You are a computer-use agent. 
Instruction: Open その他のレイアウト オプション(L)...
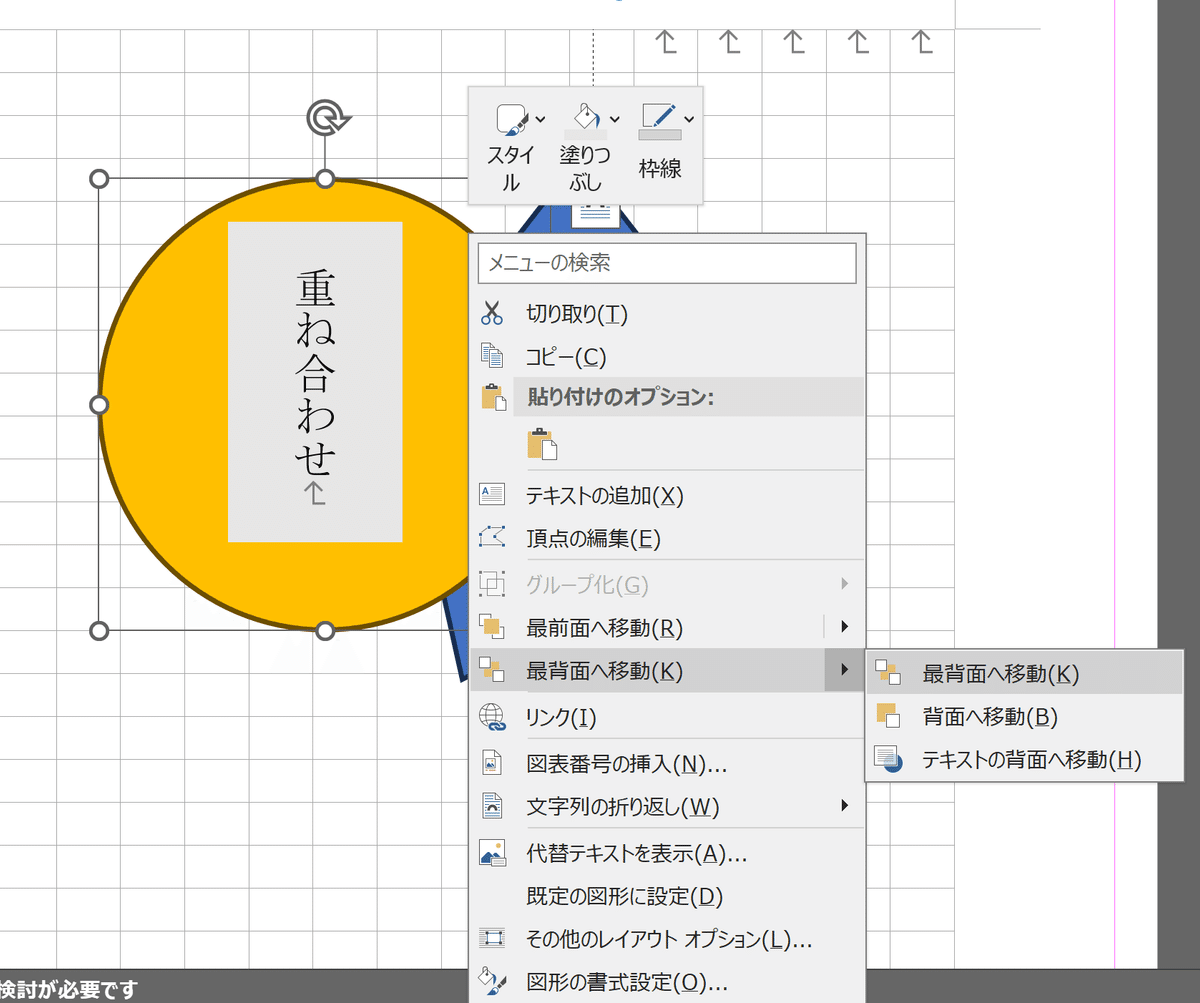tap(667, 940)
